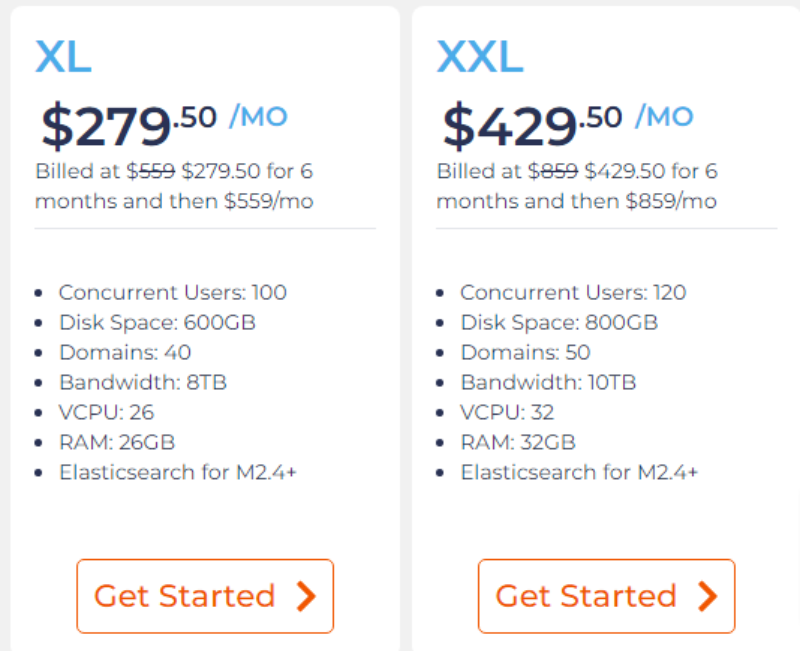Click "RAM: 26GB" list item
Screen dimensions: 800x651
coord(116,442)
